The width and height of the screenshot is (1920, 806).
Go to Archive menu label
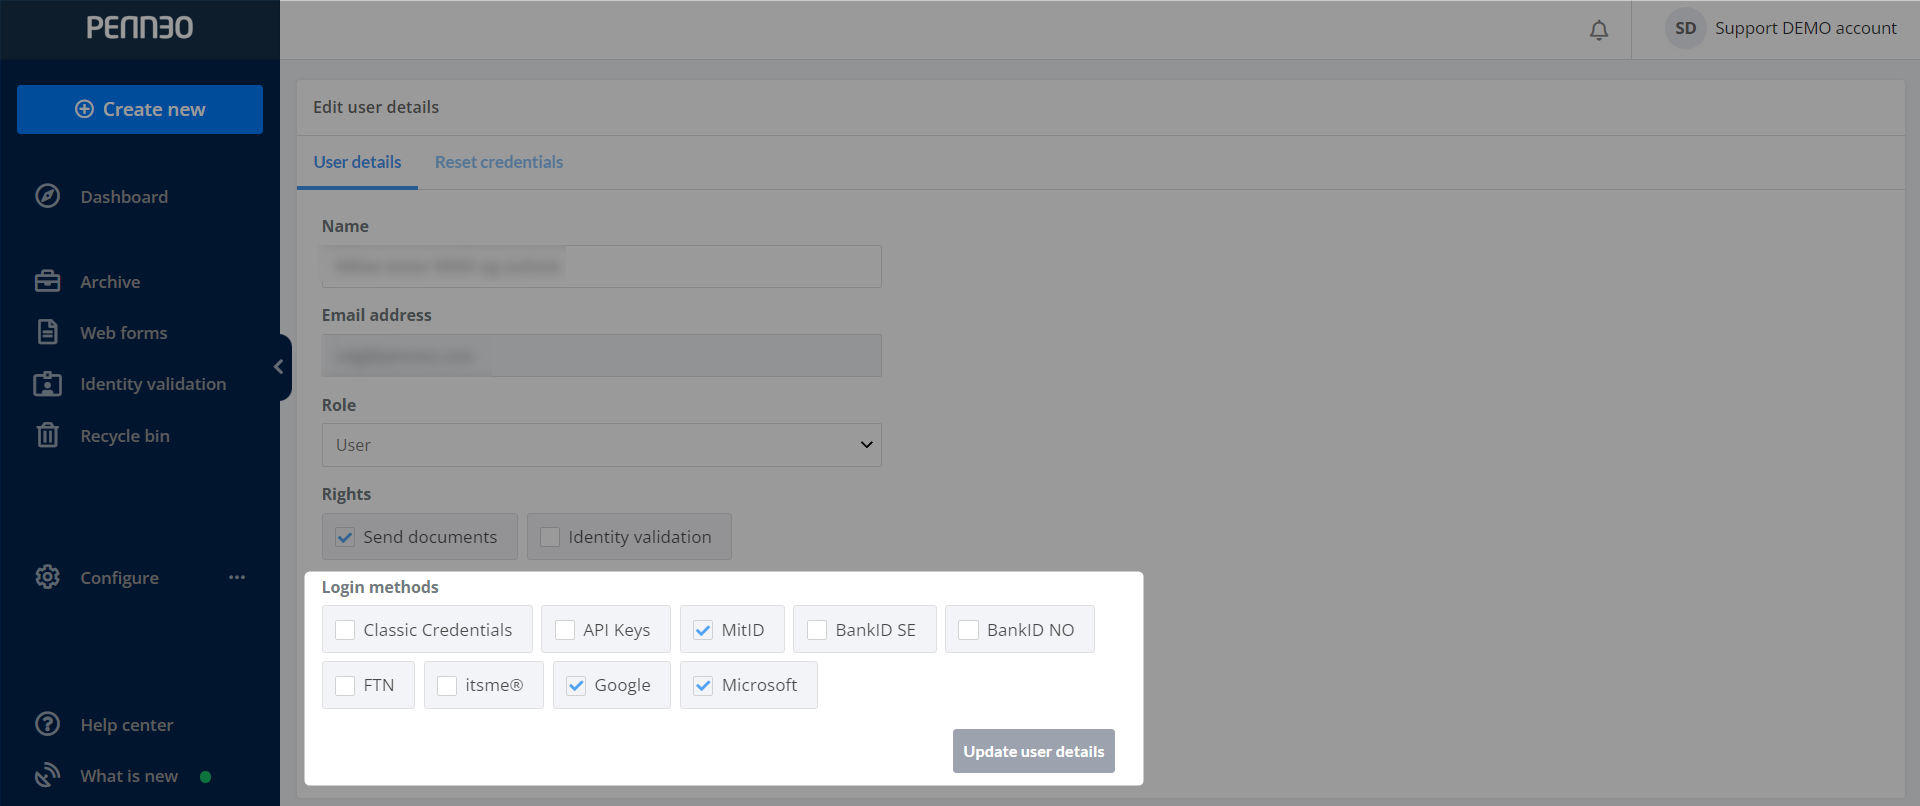click(x=110, y=282)
